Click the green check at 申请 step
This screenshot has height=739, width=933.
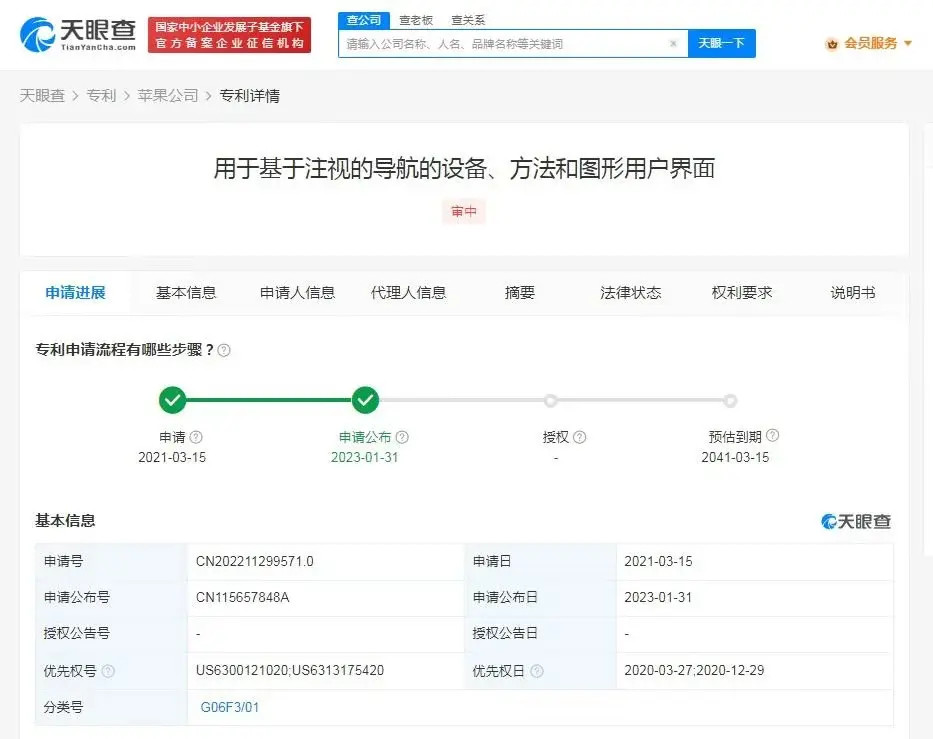pos(173,400)
